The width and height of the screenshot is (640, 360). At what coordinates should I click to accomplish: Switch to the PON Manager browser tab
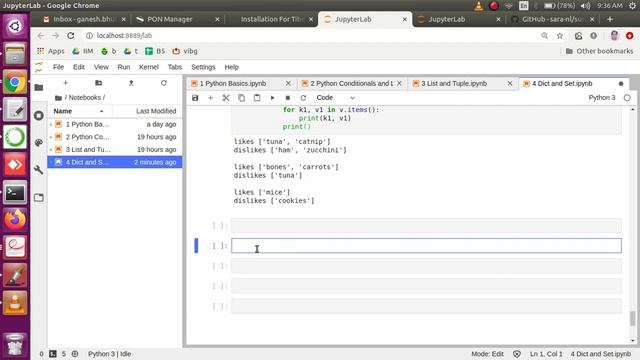(178, 19)
